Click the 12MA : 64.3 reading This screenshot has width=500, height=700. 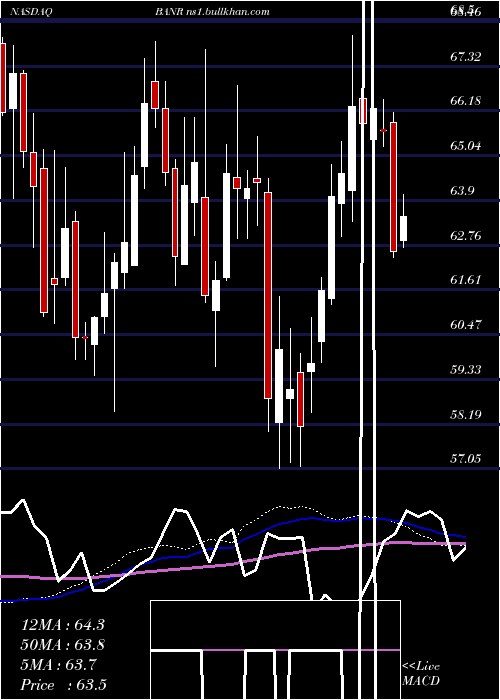[x=63, y=625]
